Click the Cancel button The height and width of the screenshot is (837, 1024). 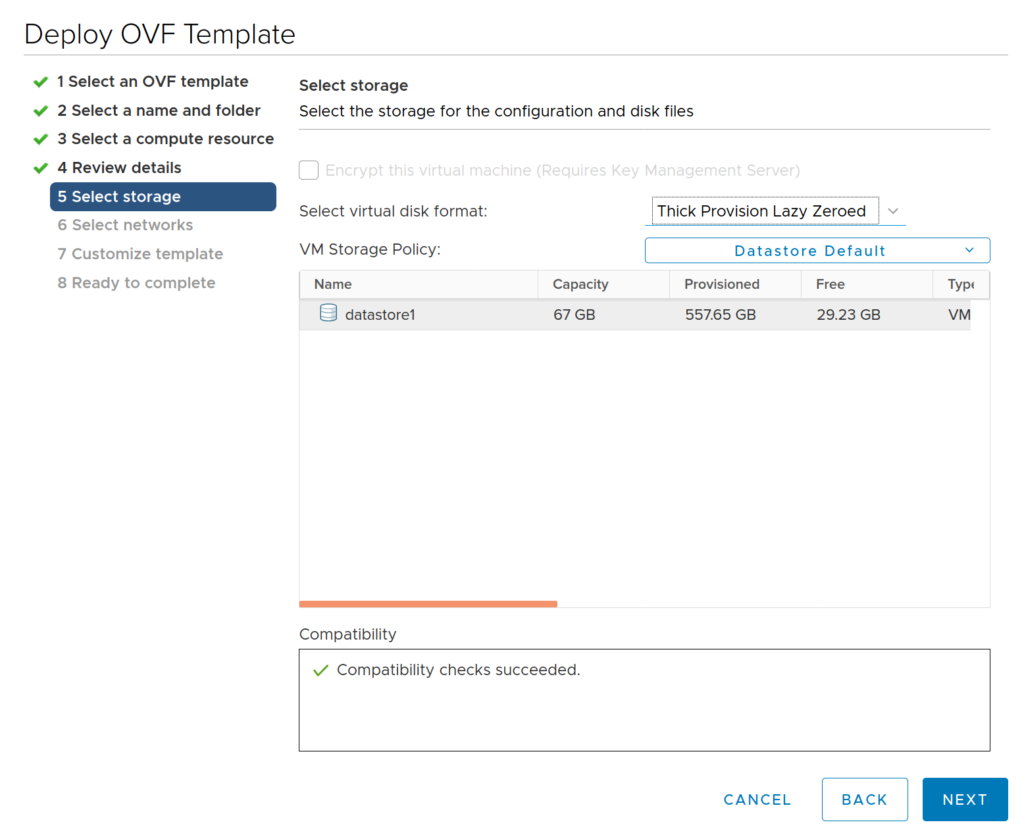757,800
